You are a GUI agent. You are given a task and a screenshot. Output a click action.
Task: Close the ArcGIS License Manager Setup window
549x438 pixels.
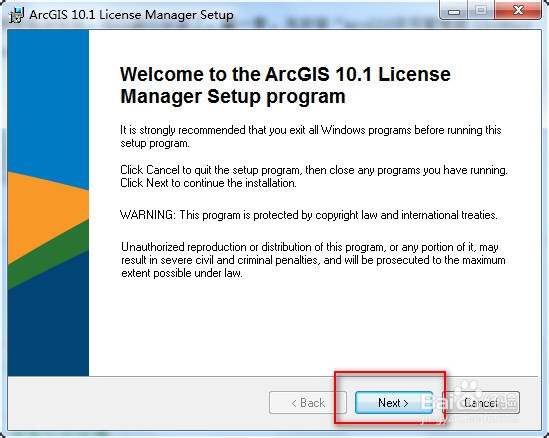click(518, 11)
